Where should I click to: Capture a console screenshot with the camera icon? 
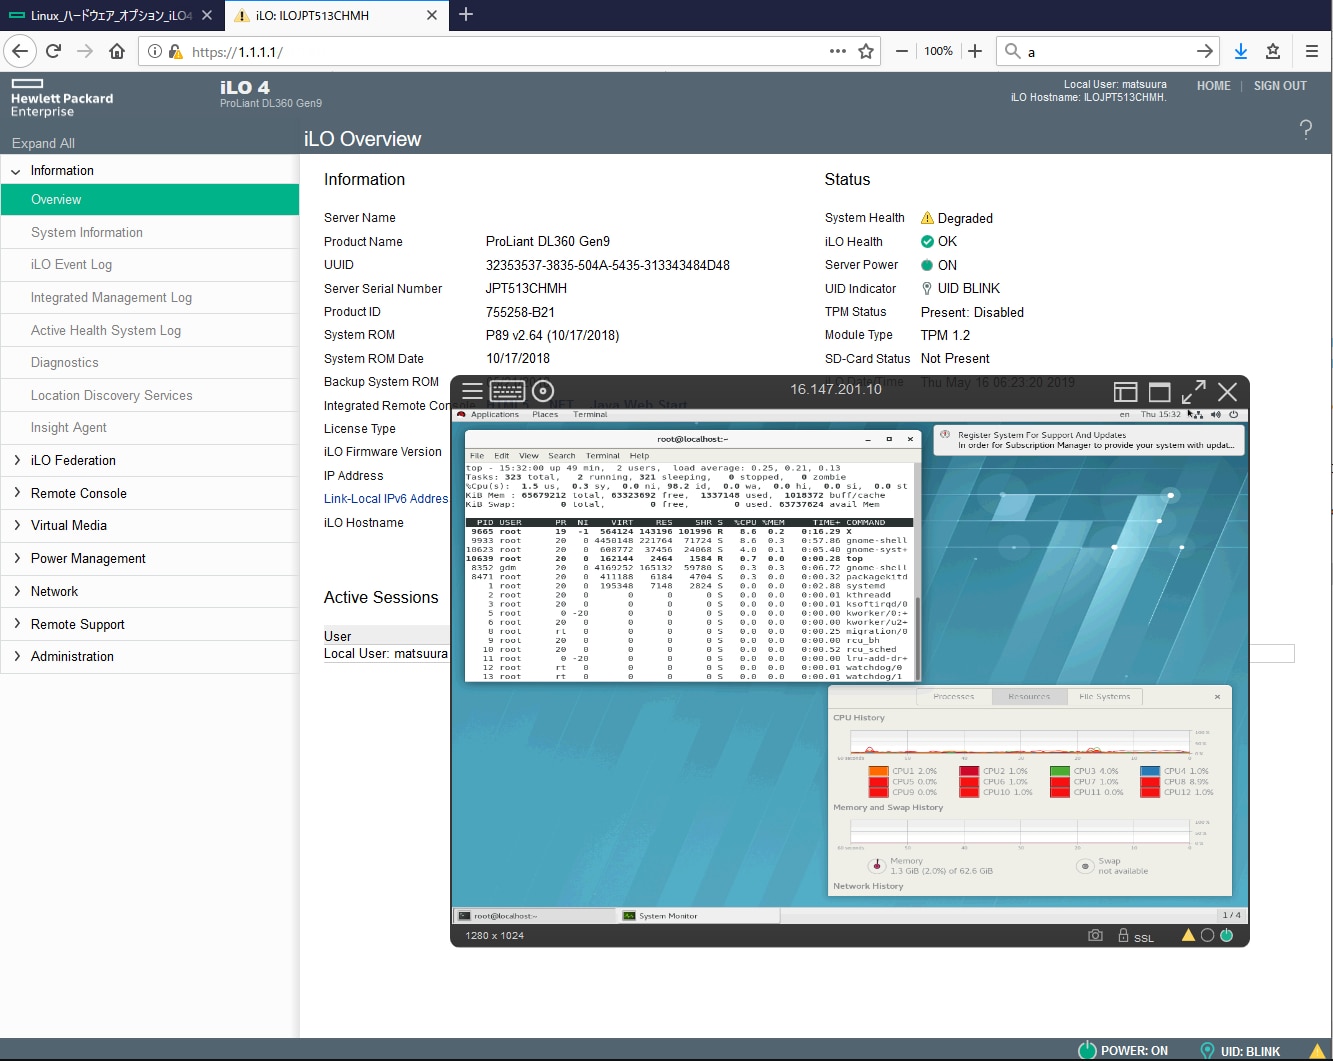(1095, 936)
